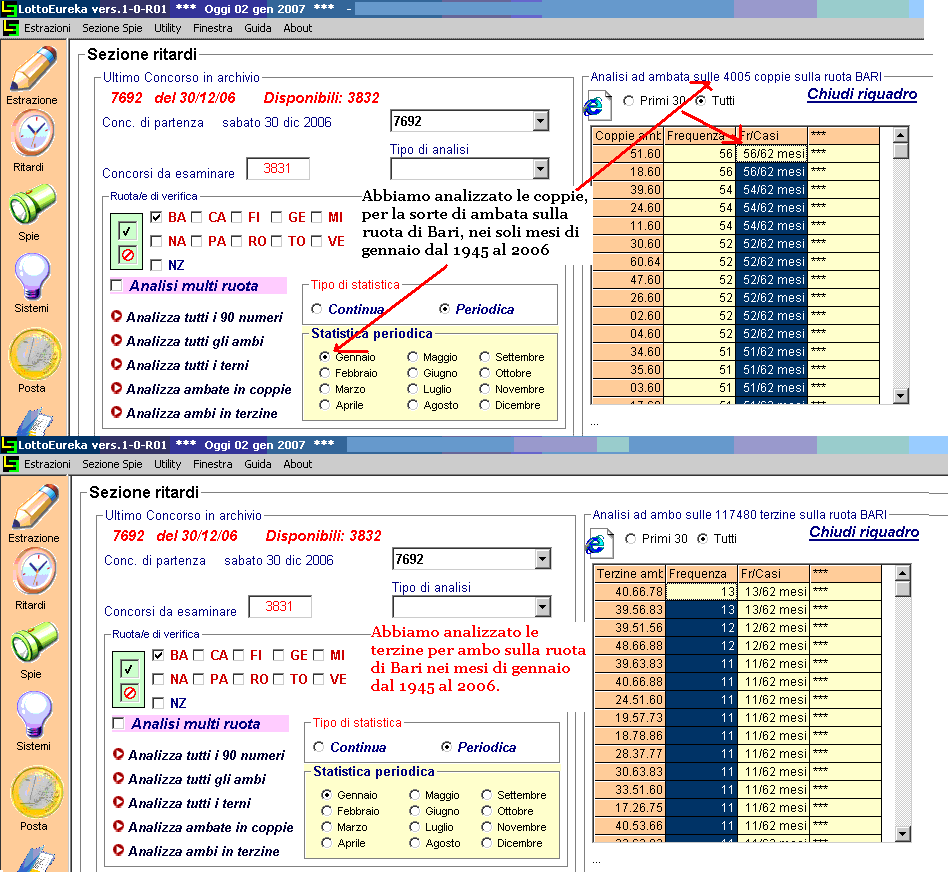Screen dimensions: 949x872
Task: Select the row 40.66.78 in terzine table
Action: (x=737, y=591)
